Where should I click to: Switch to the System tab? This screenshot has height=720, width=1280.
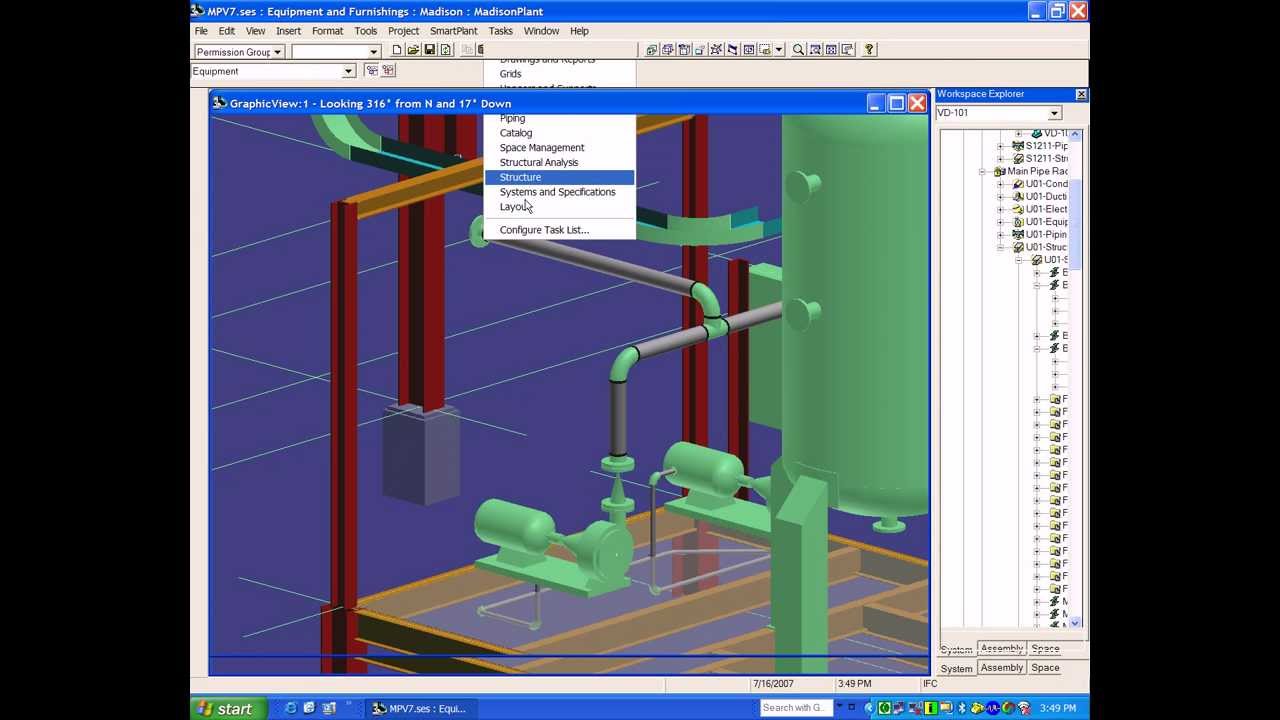pos(956,668)
